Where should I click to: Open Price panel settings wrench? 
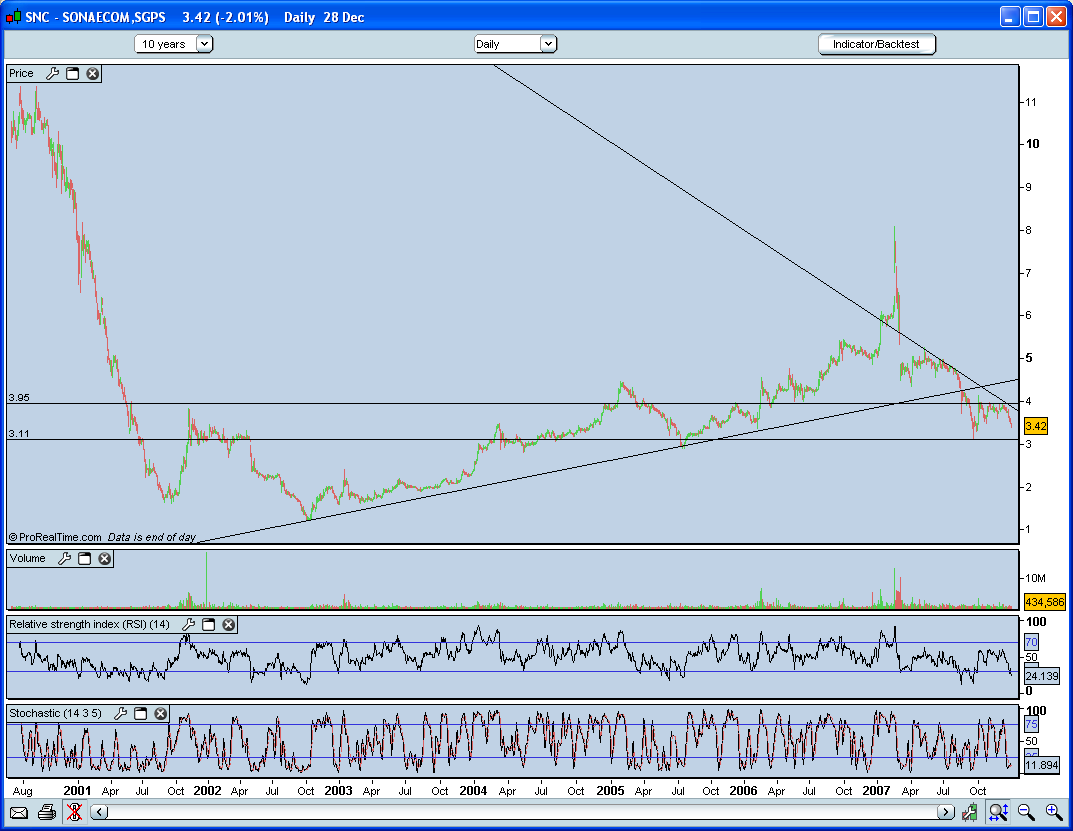click(x=53, y=74)
